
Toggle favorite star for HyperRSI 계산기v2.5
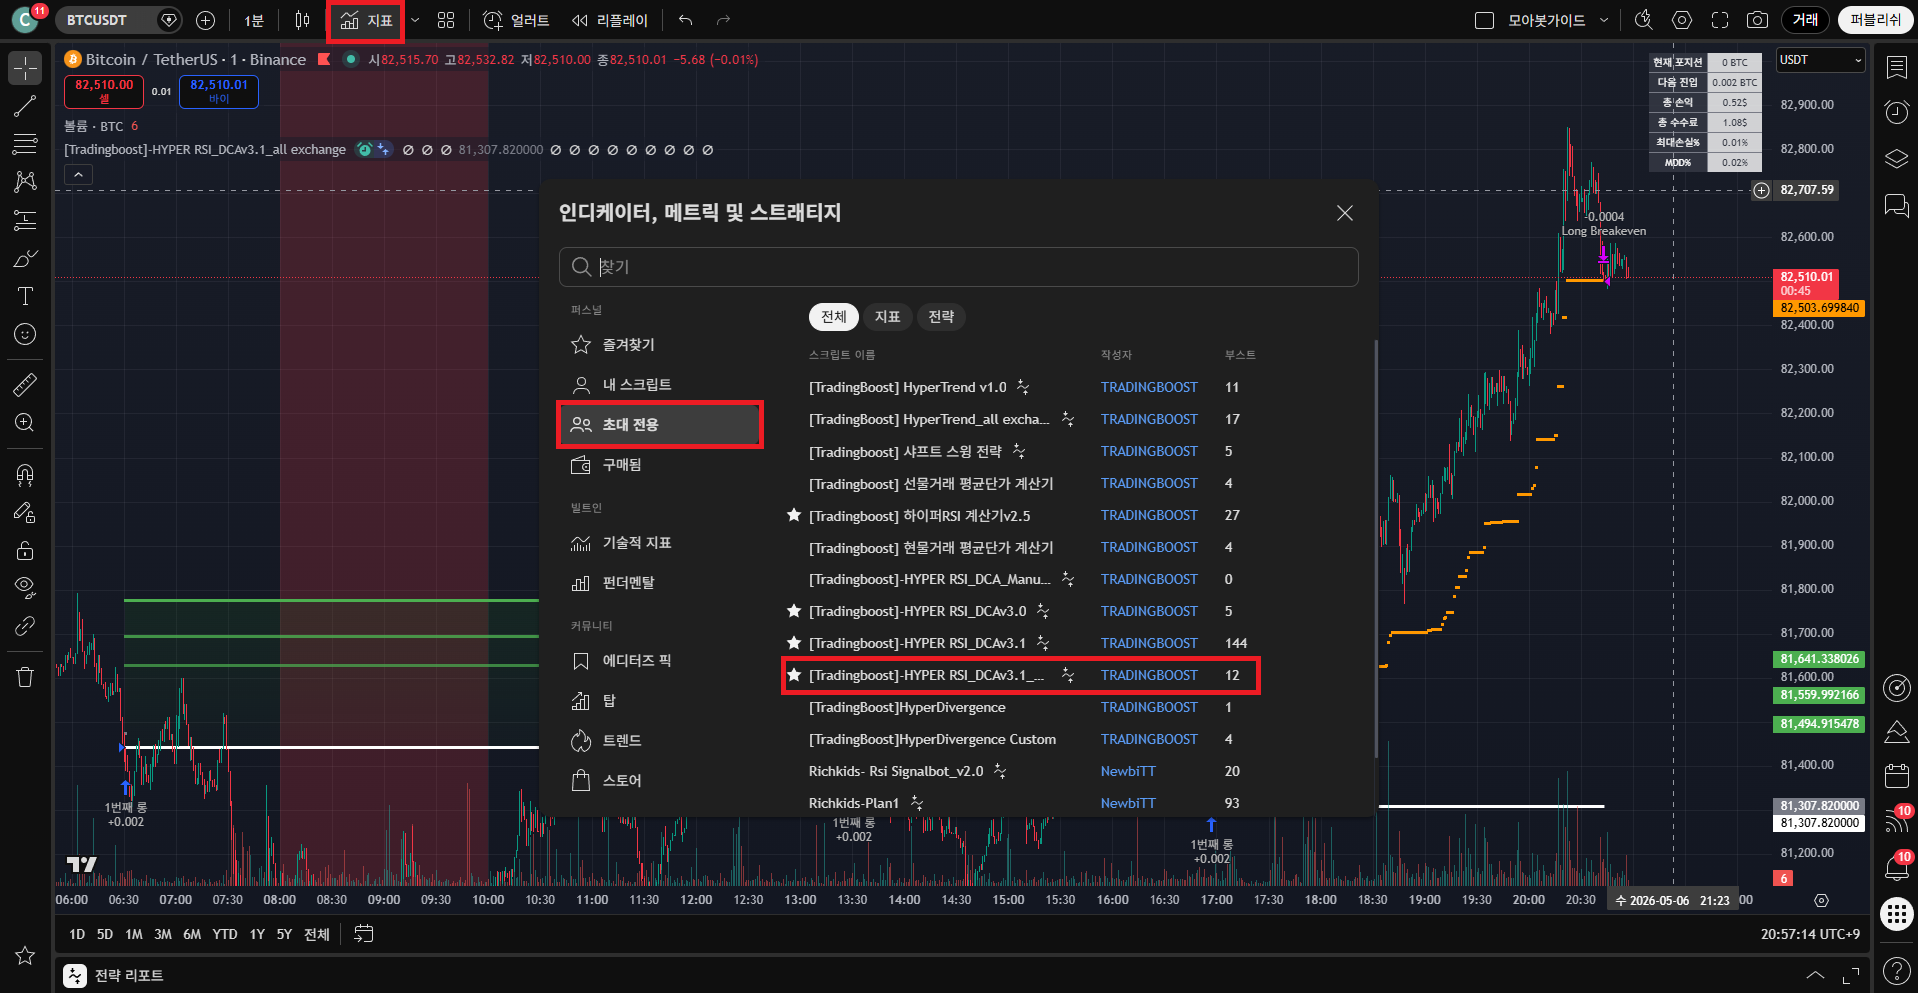(x=794, y=515)
